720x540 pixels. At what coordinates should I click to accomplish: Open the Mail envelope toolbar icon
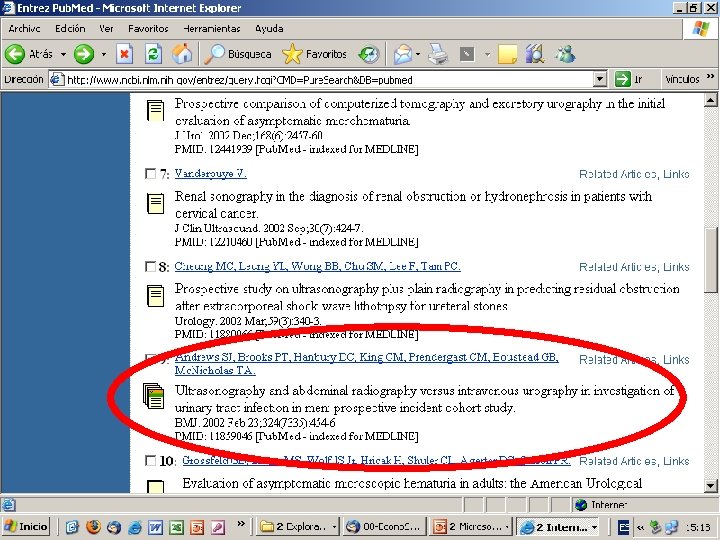(x=403, y=54)
